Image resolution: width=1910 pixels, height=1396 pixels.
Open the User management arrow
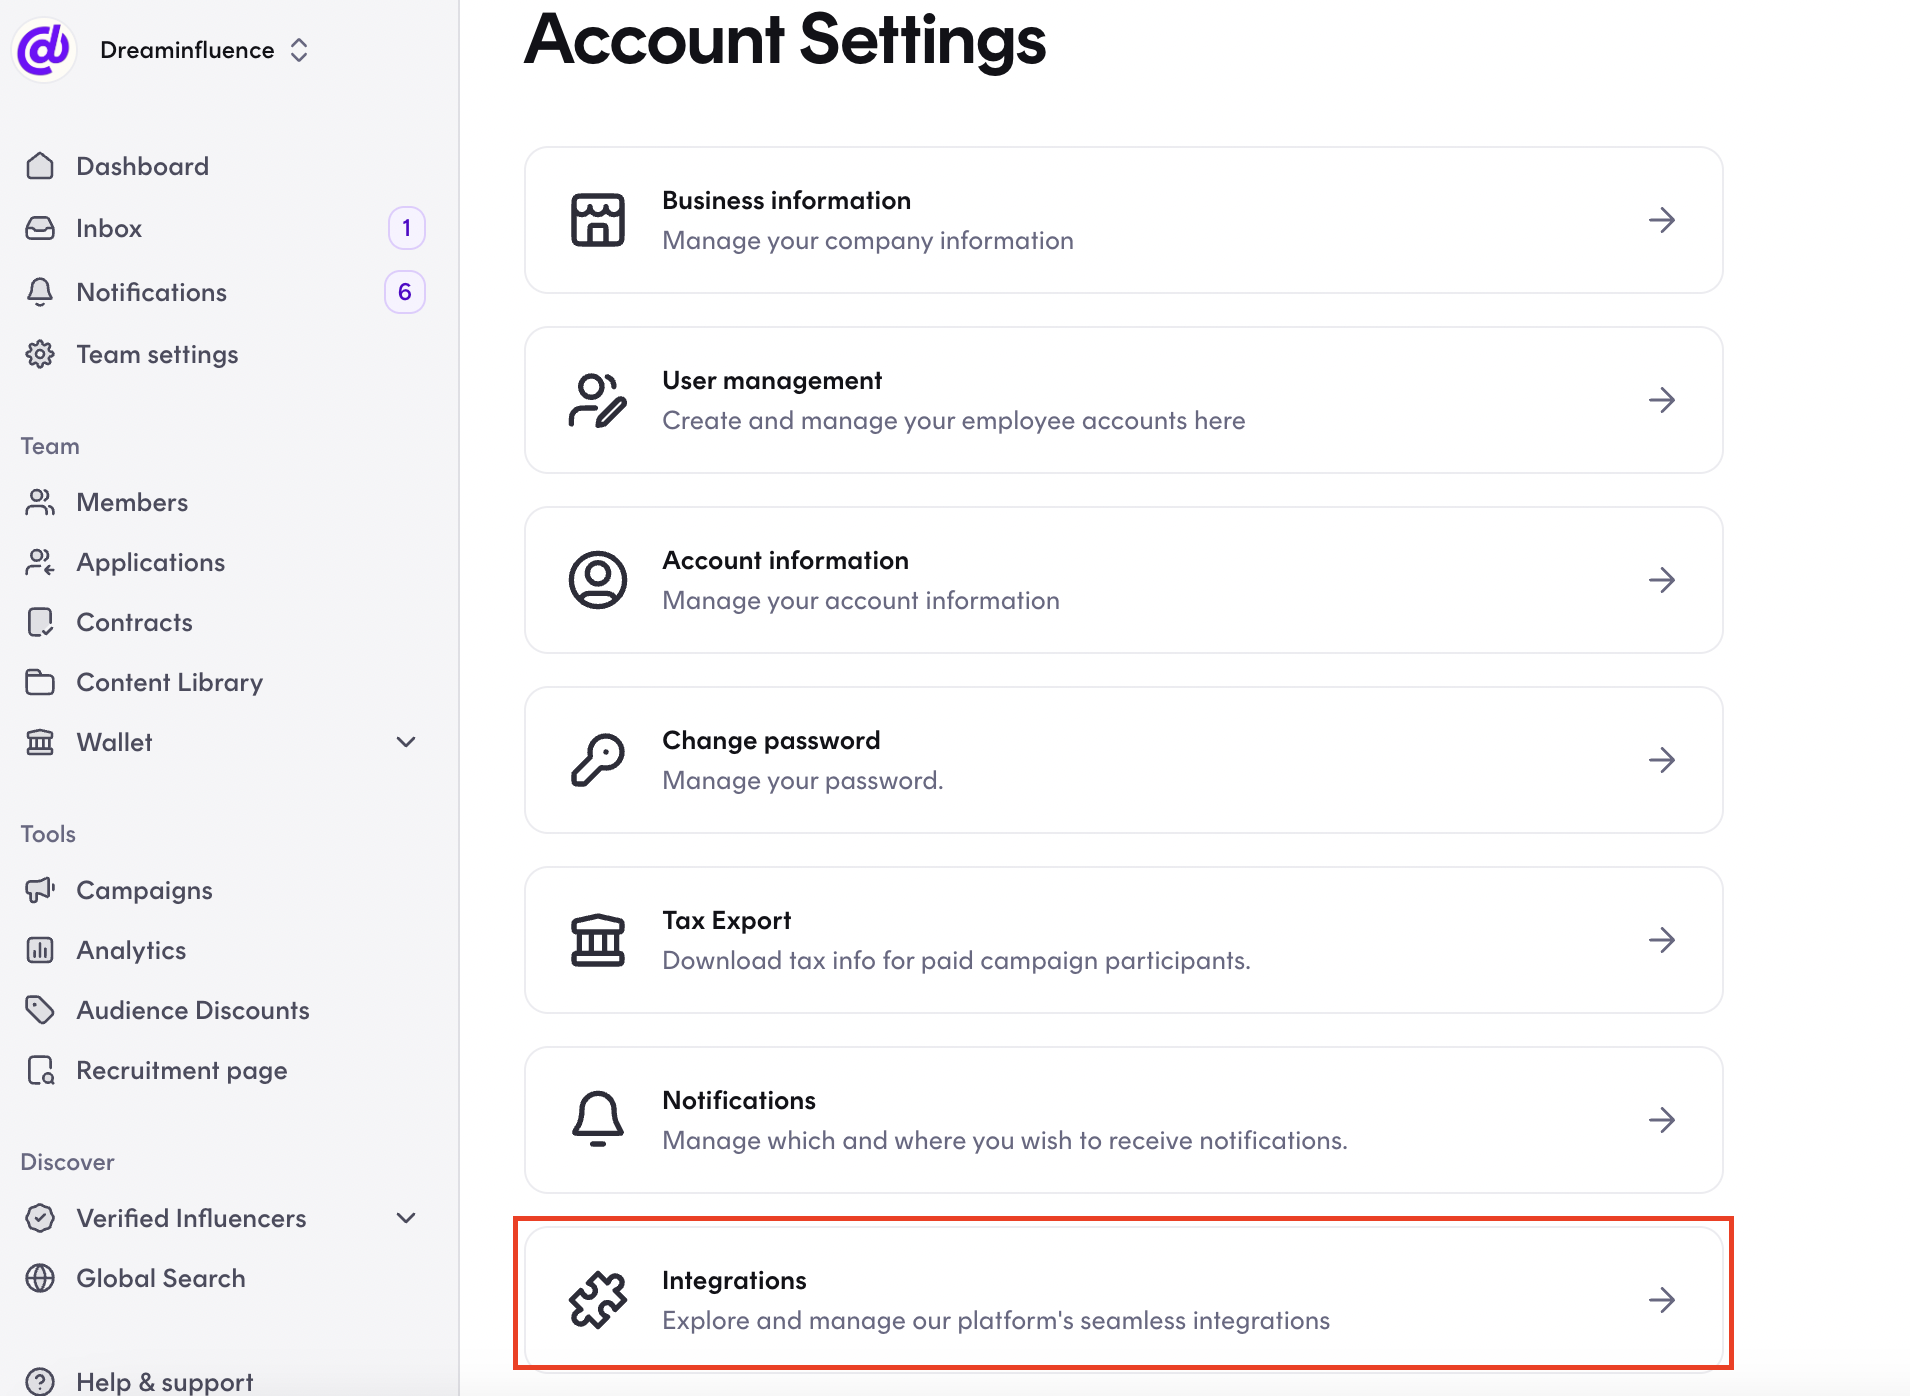tap(1662, 400)
